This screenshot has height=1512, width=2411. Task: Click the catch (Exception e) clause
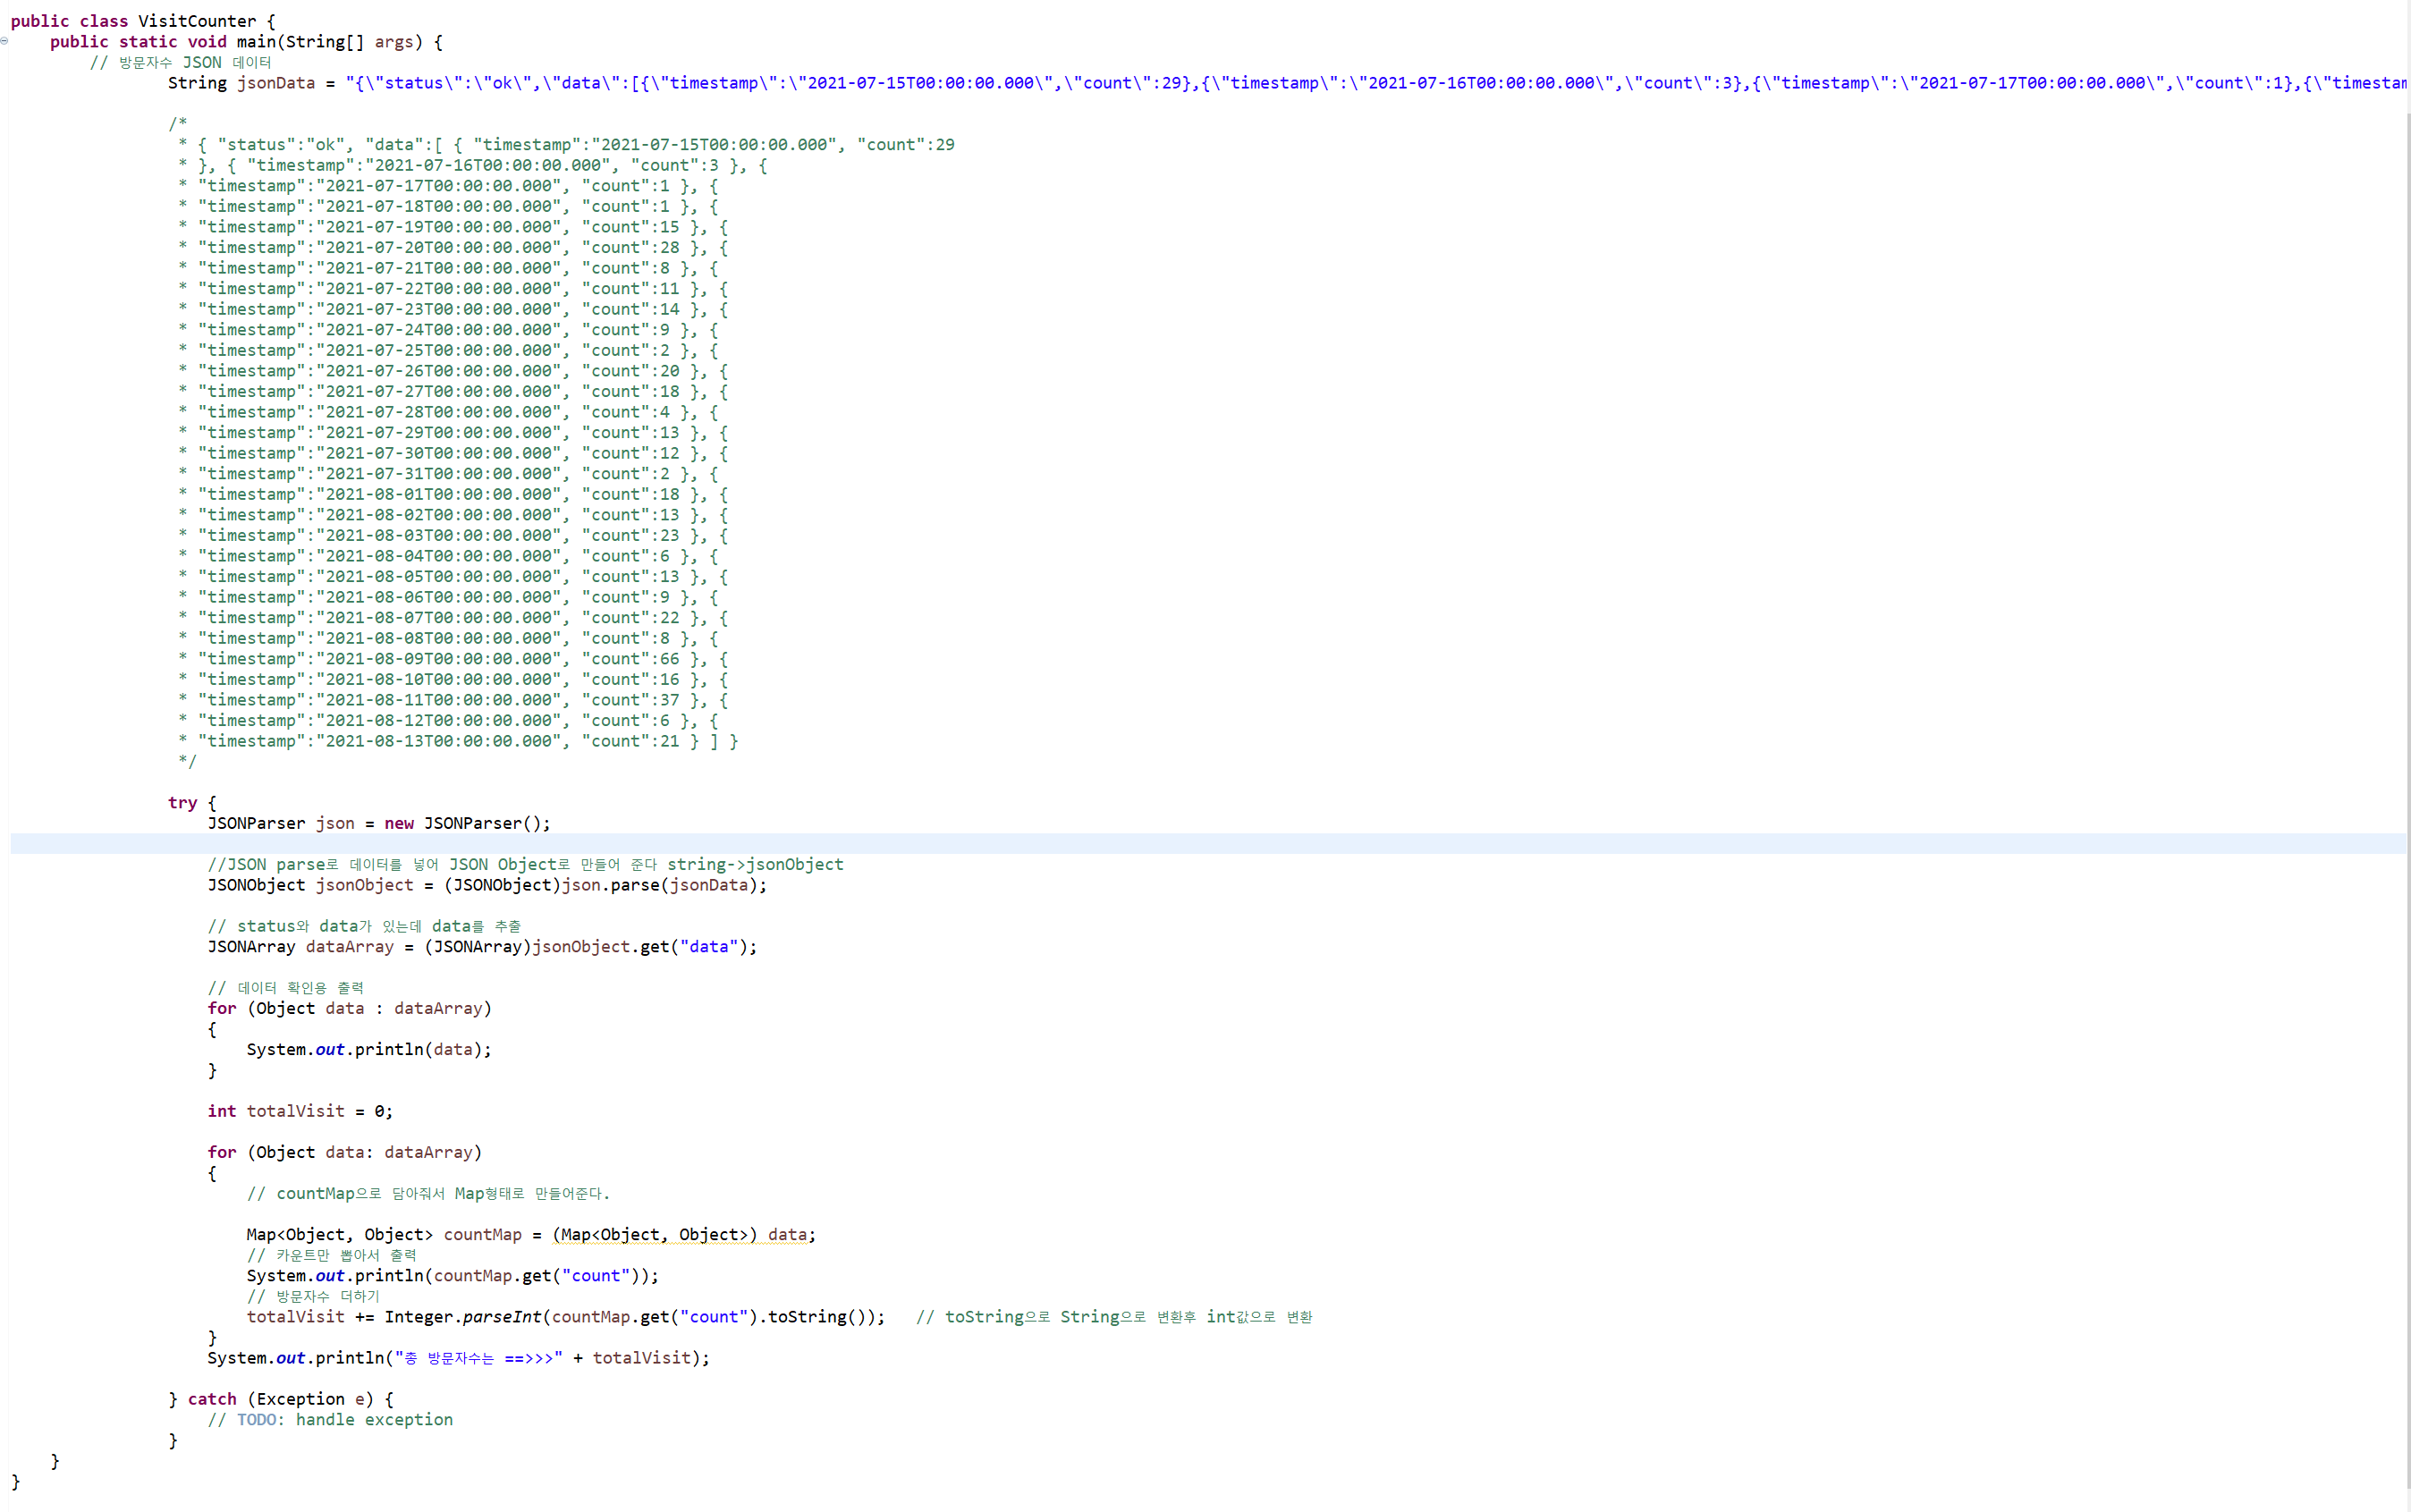click(x=289, y=1399)
